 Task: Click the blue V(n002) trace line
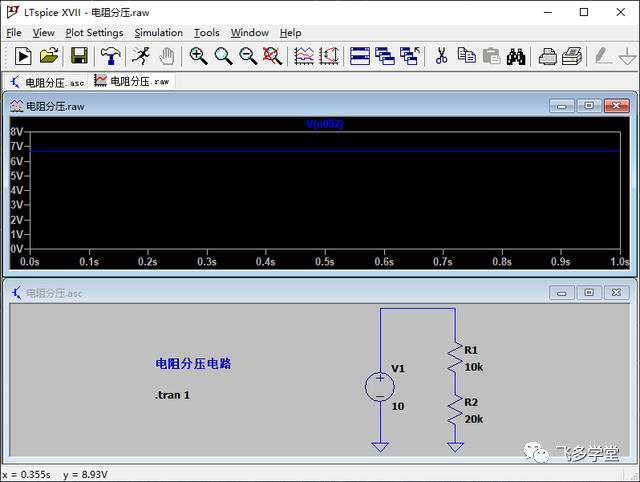[324, 151]
